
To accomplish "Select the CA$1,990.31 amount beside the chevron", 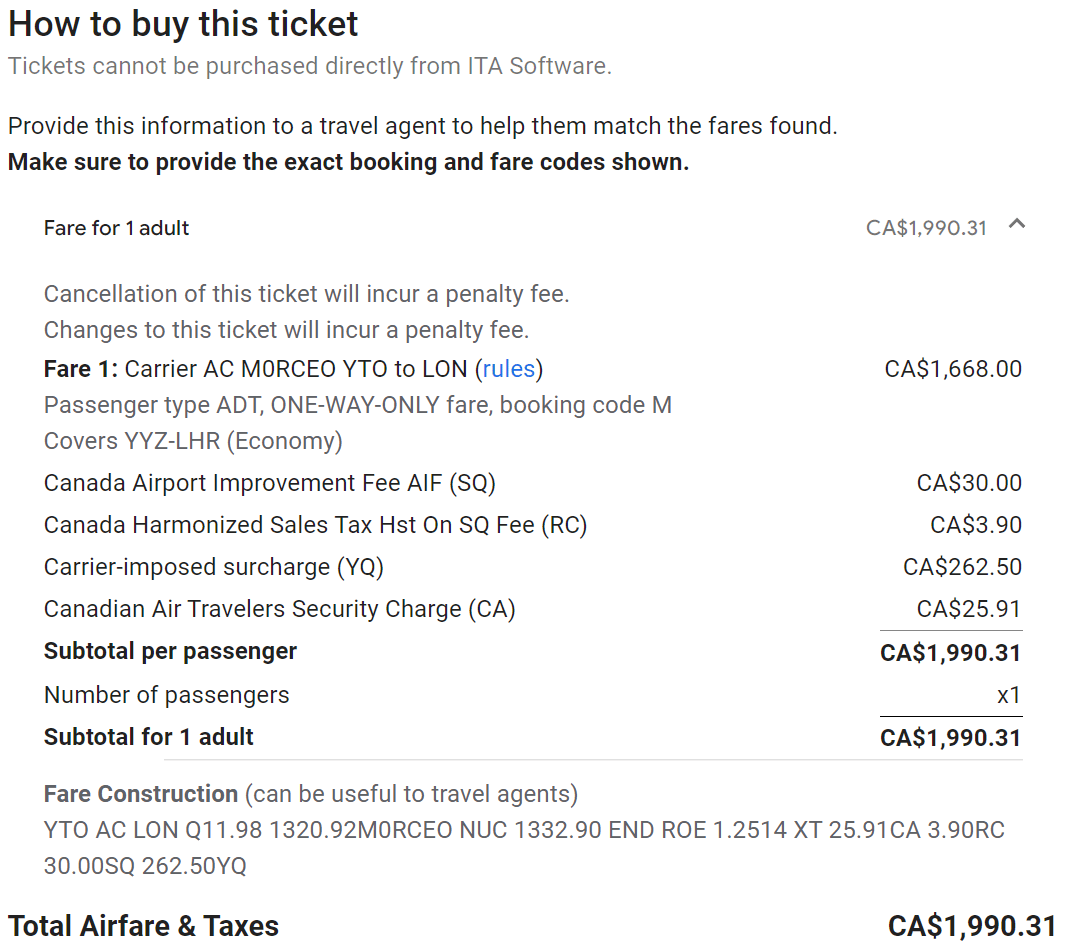I will (926, 228).
